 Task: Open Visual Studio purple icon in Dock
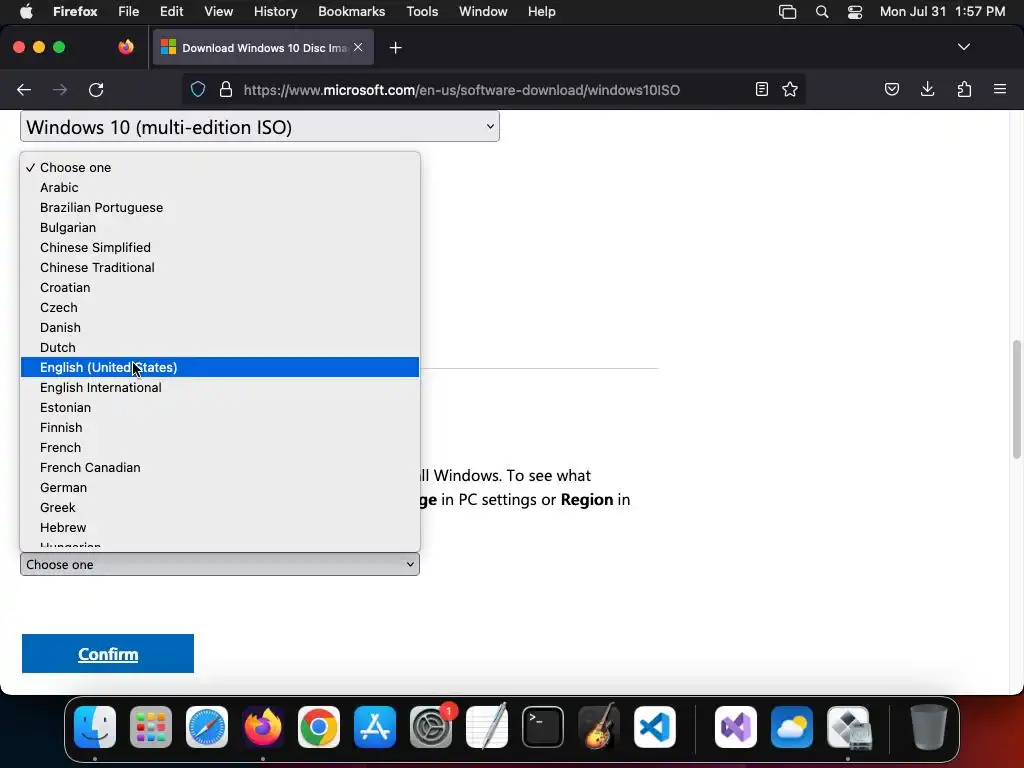point(736,727)
